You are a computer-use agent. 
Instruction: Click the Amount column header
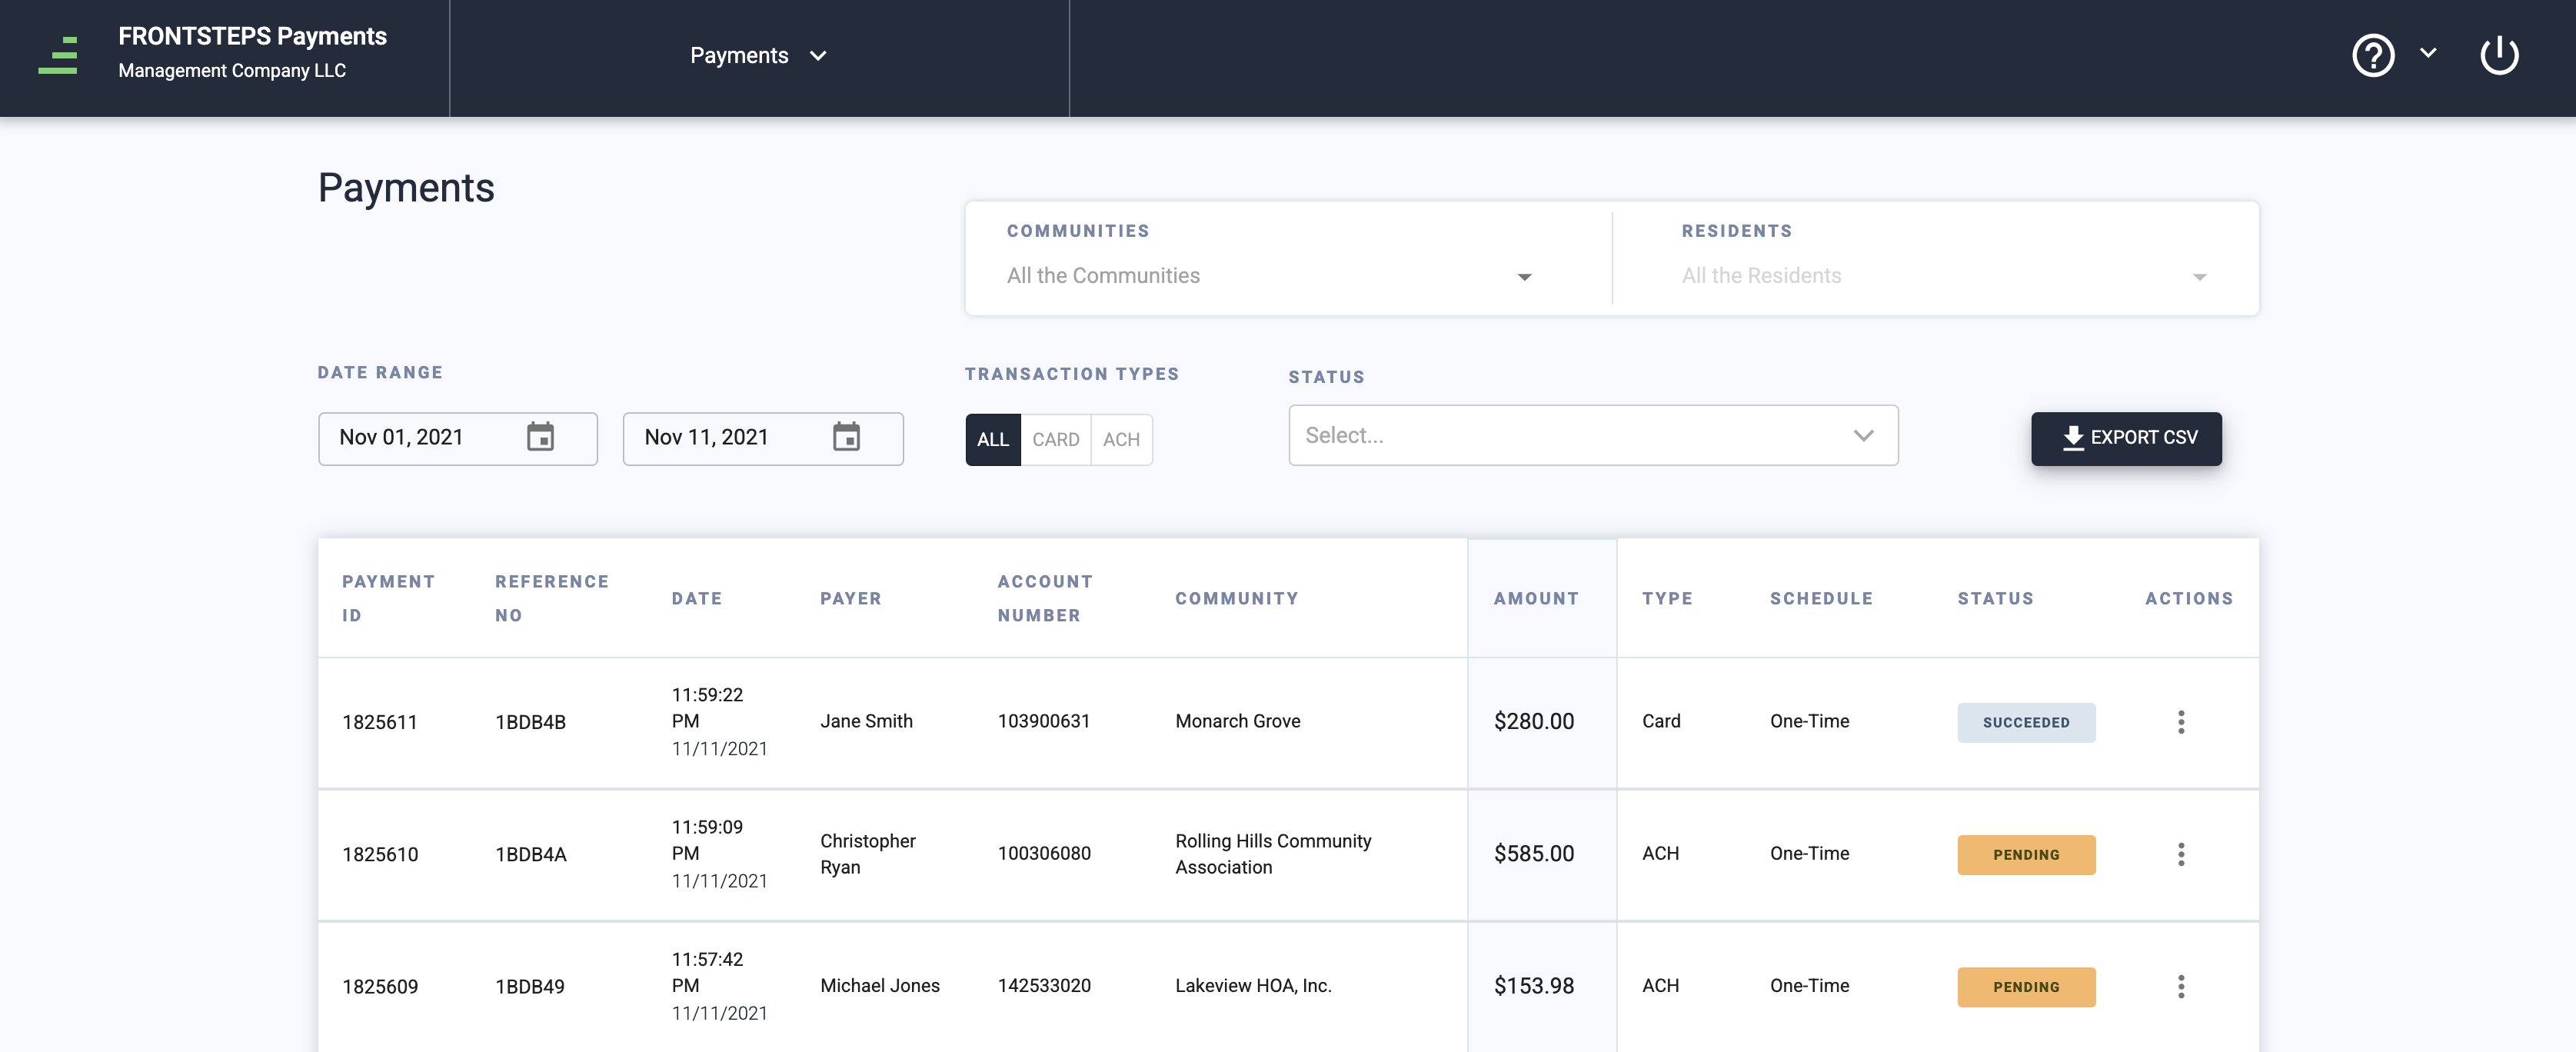tap(1536, 598)
